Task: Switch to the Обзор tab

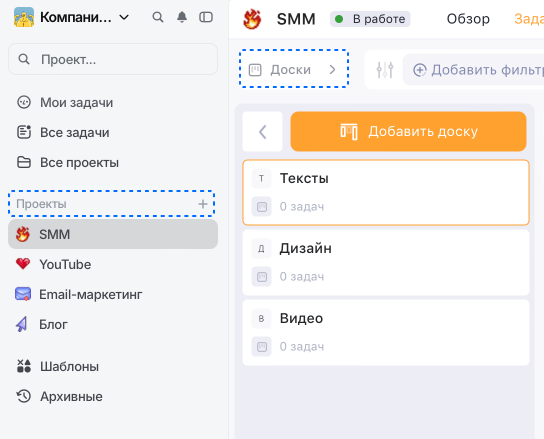Action: point(468,19)
